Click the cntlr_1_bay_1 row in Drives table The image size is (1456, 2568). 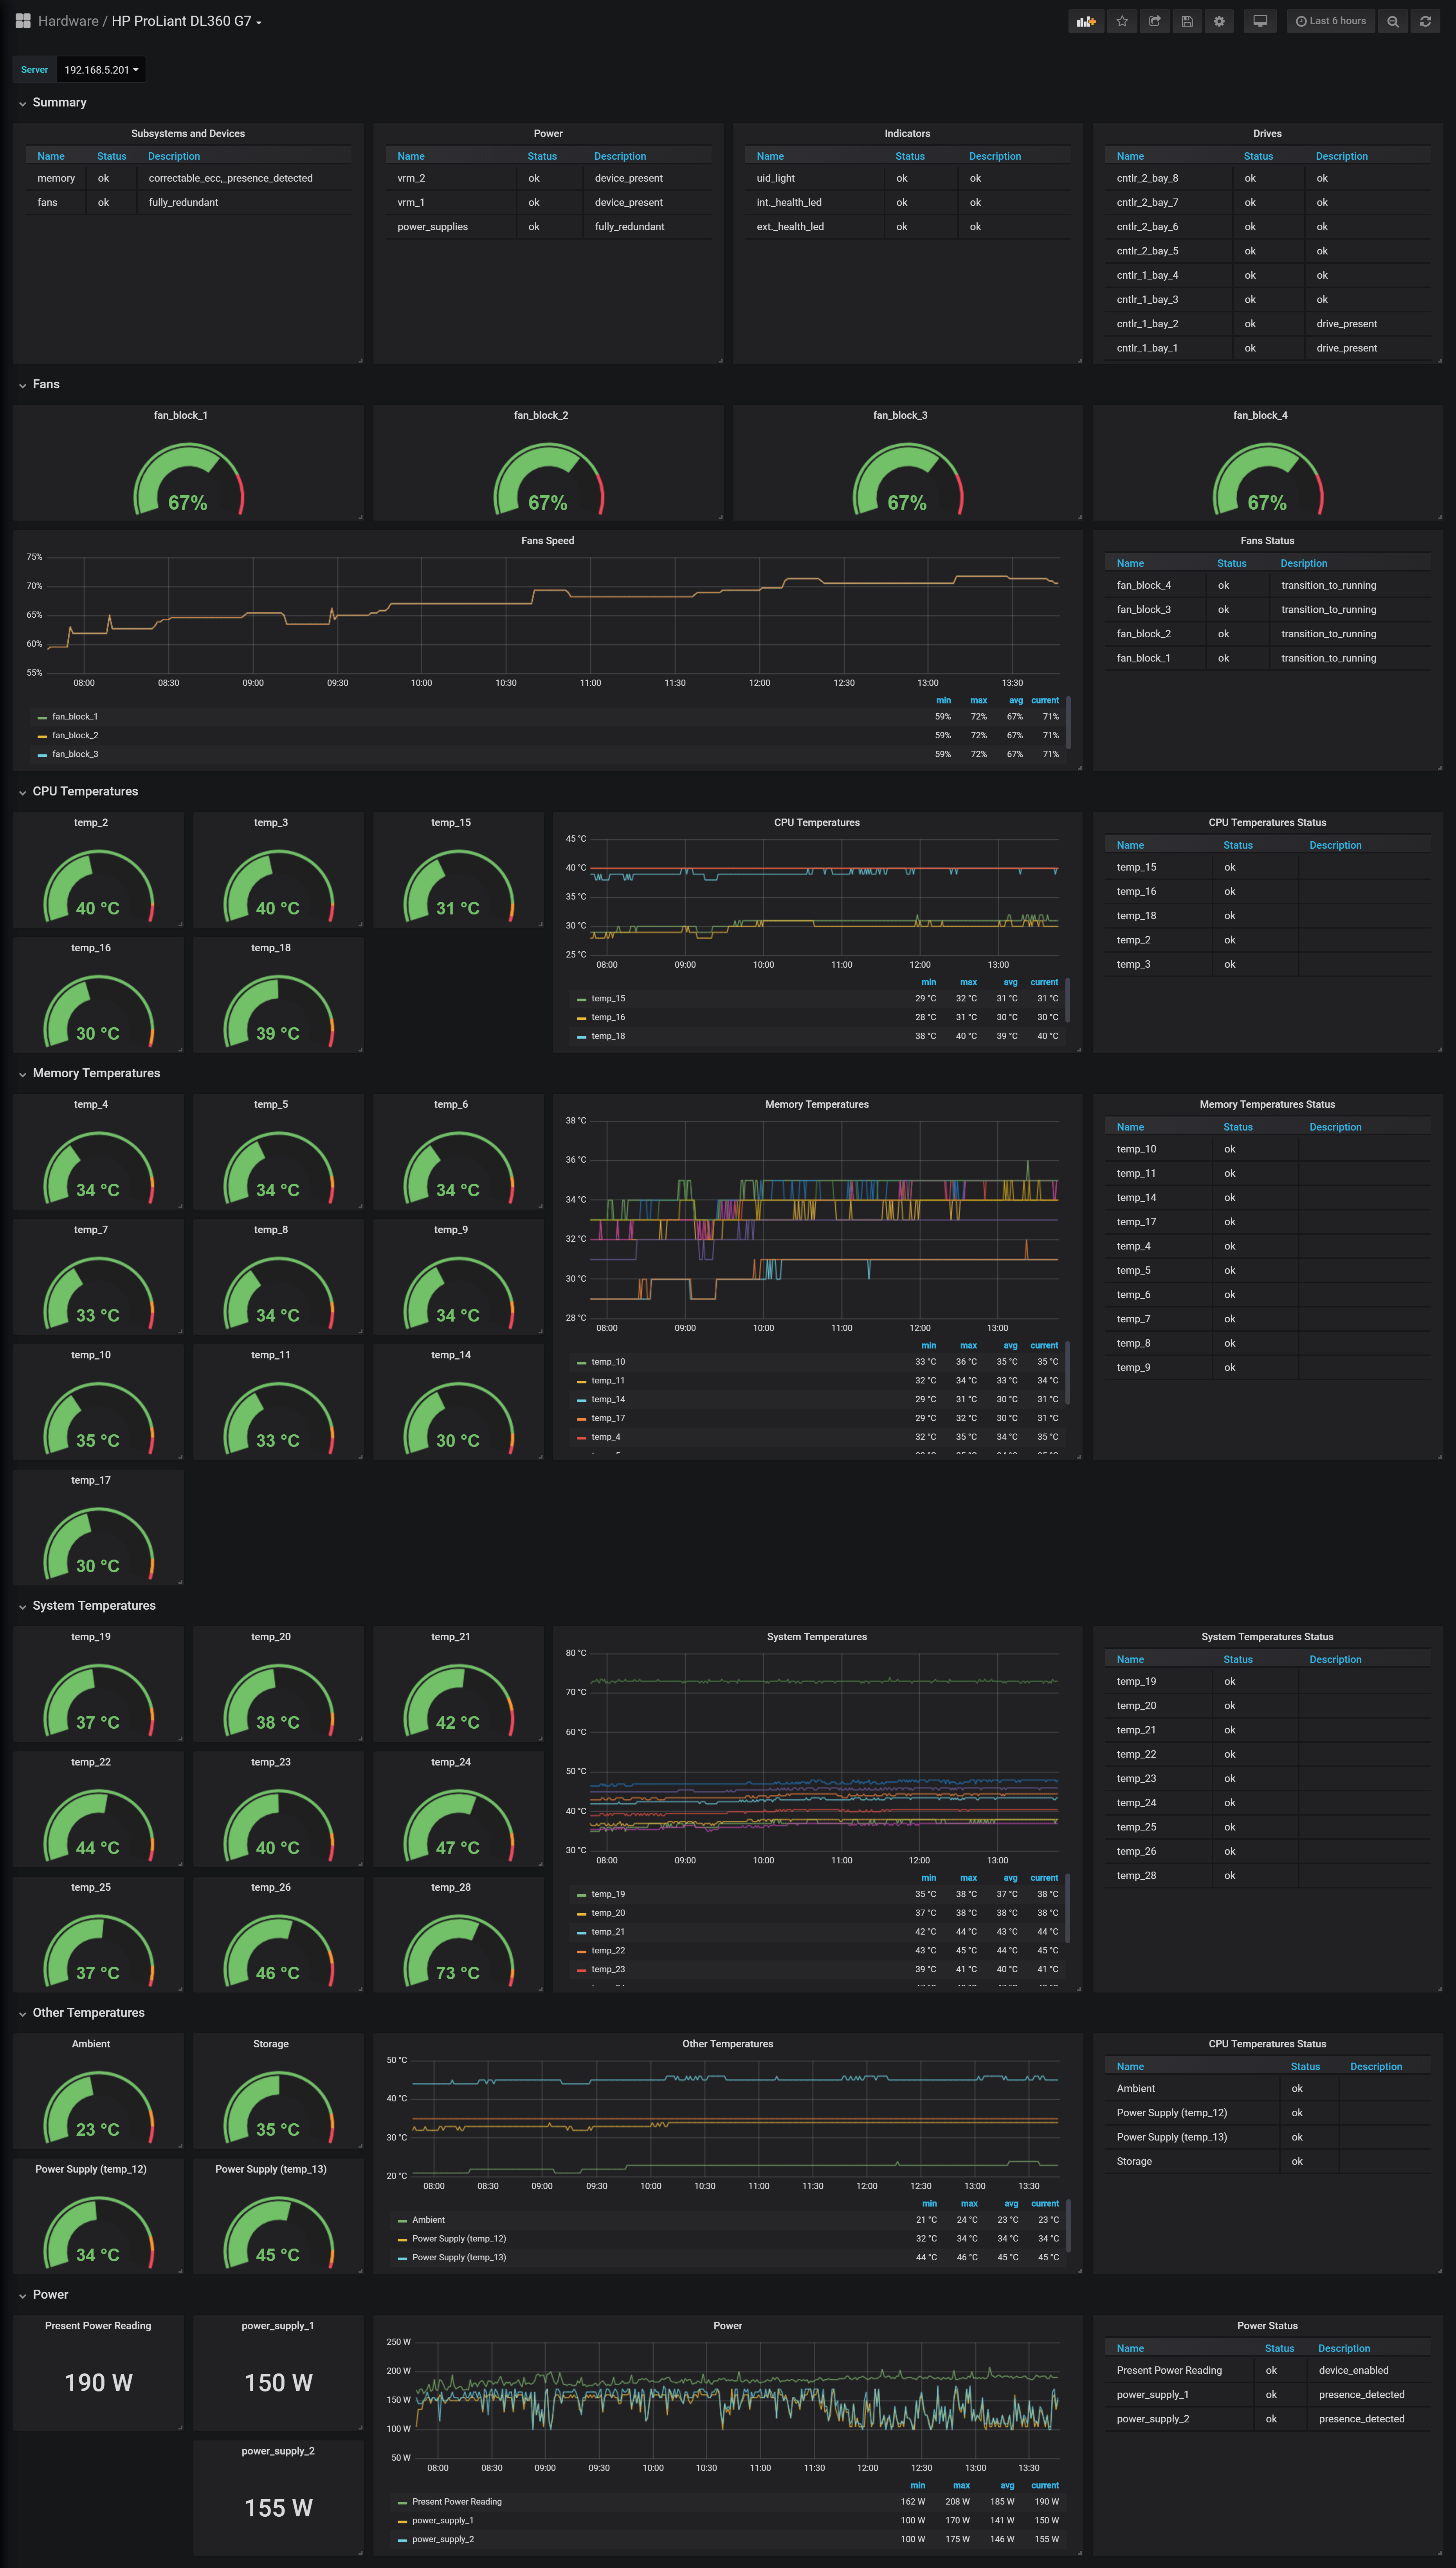click(1267, 349)
